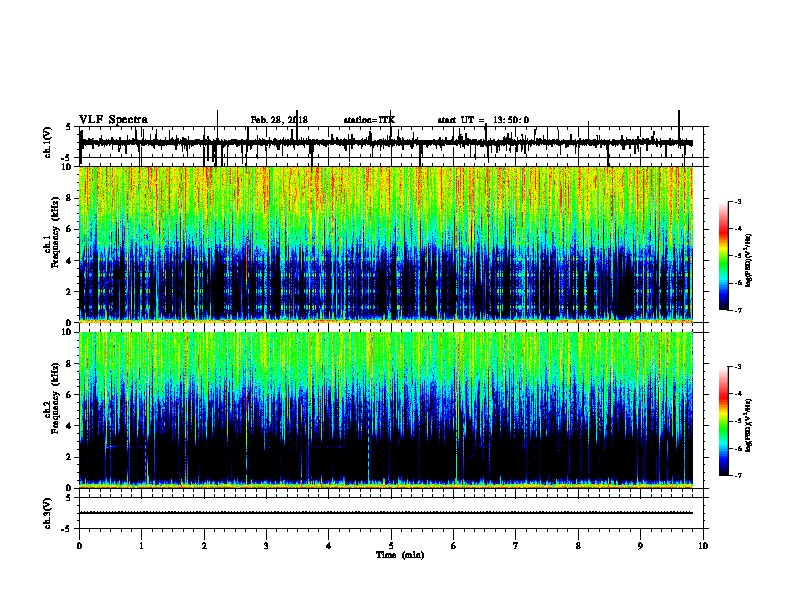Click the "-3" label on ch.2 colorbar
The height and width of the screenshot is (612, 792).
pyautogui.click(x=738, y=367)
